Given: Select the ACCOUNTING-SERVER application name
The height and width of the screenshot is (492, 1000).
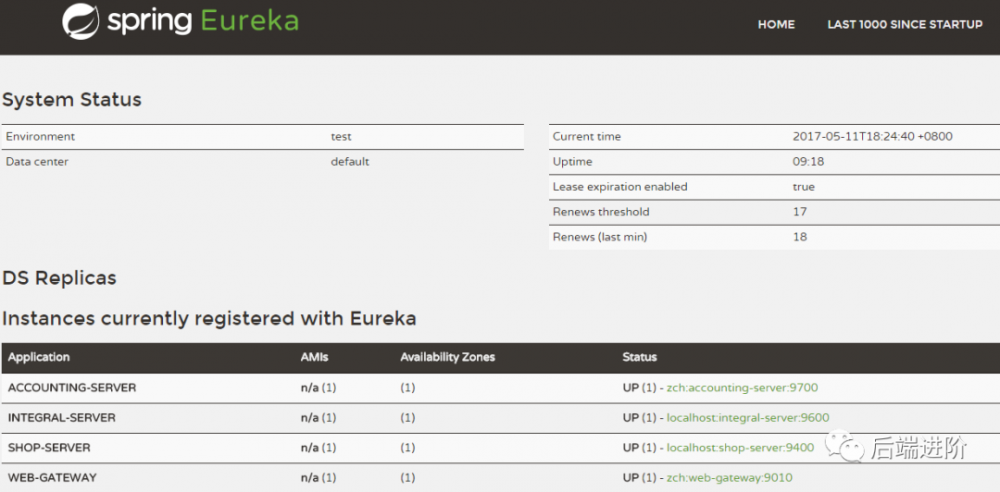Looking at the screenshot, I should pyautogui.click(x=72, y=387).
